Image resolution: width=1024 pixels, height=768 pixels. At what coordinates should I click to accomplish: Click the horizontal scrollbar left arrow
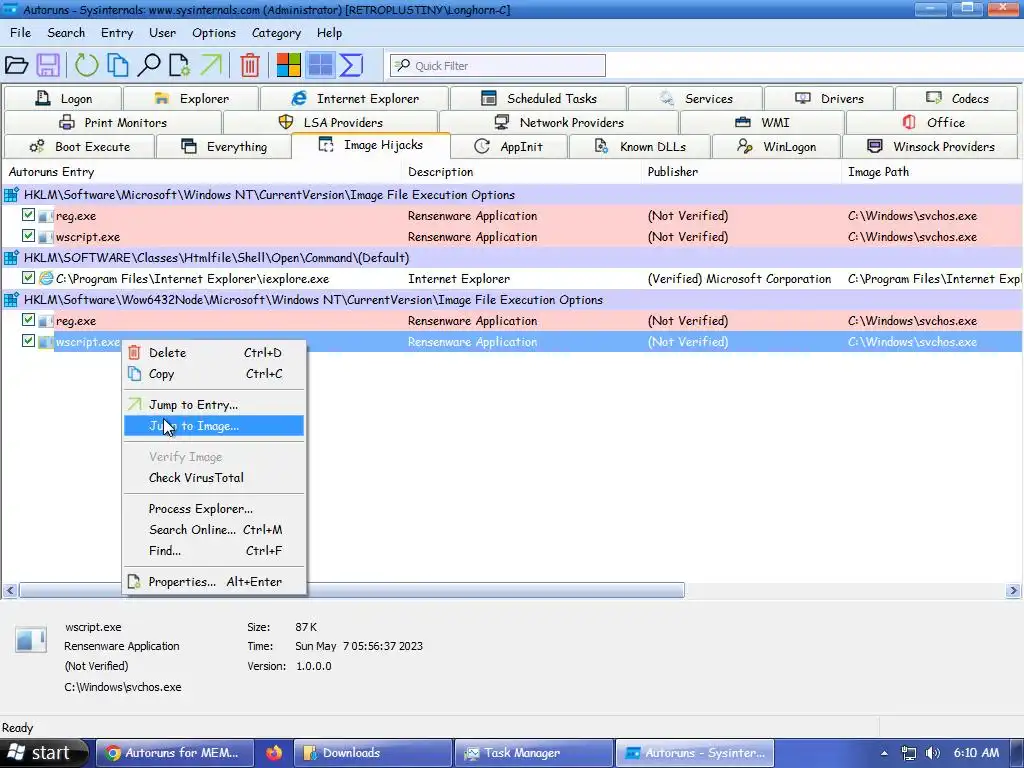(x=10, y=590)
